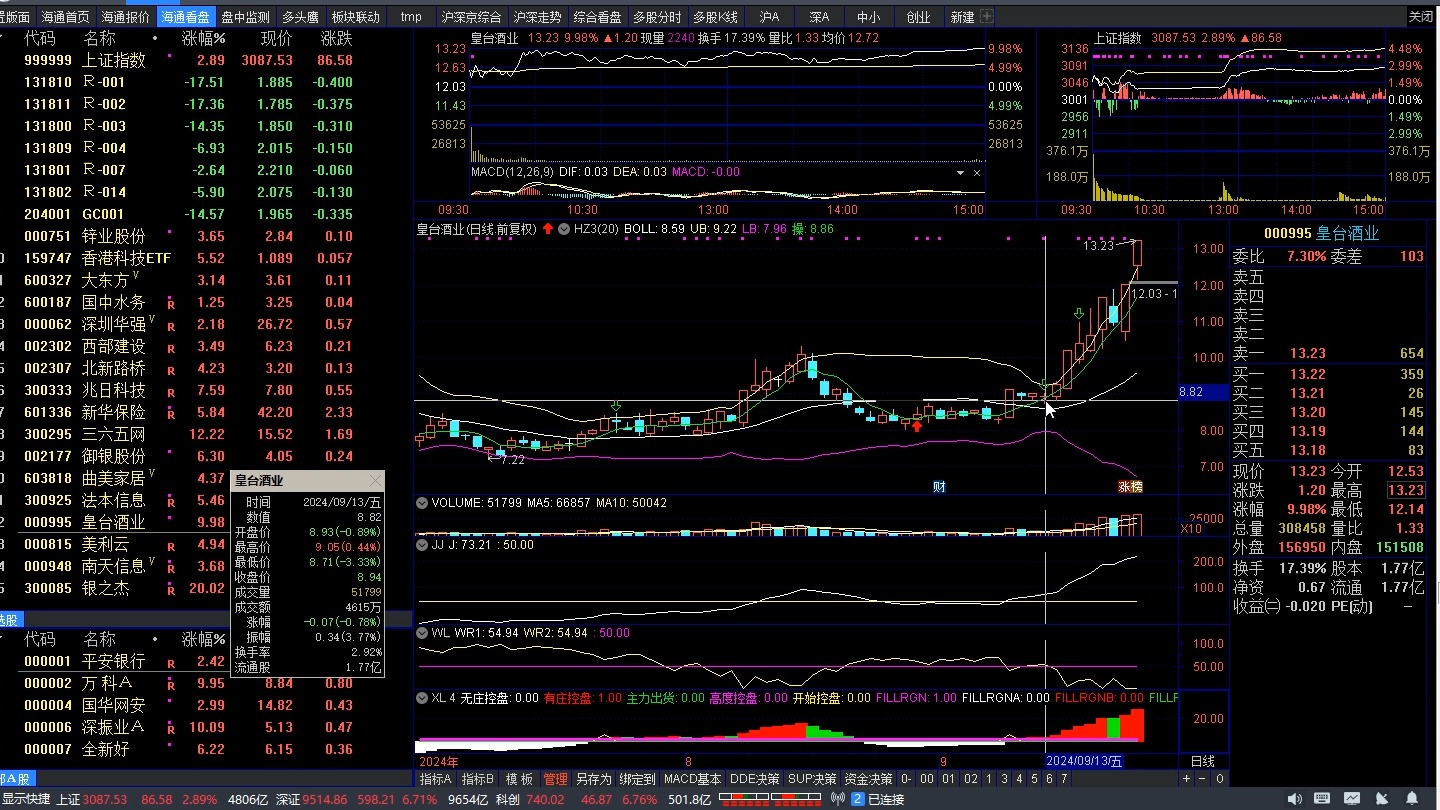
Task: Click the 财 marker on the chart
Action: click(939, 486)
